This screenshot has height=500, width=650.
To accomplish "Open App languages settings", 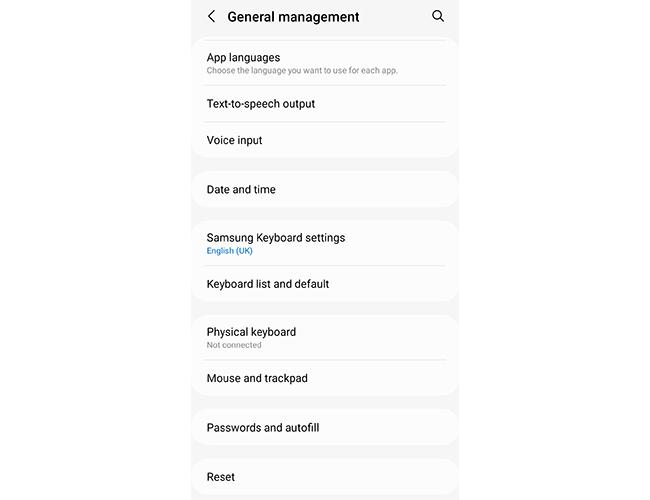I will pyautogui.click(x=325, y=63).
